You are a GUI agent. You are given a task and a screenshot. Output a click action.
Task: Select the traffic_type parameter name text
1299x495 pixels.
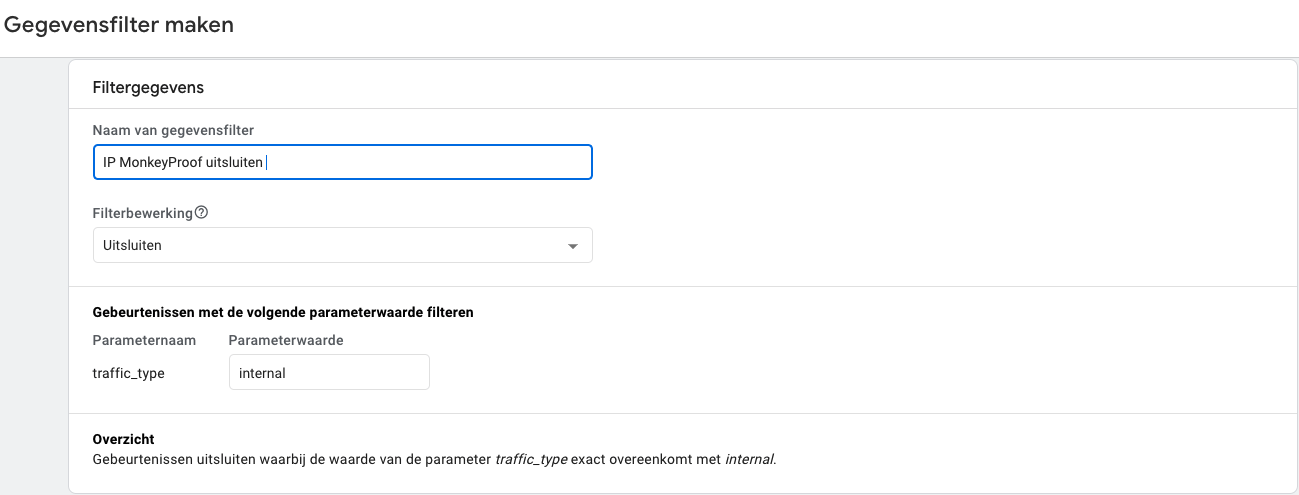pos(128,373)
